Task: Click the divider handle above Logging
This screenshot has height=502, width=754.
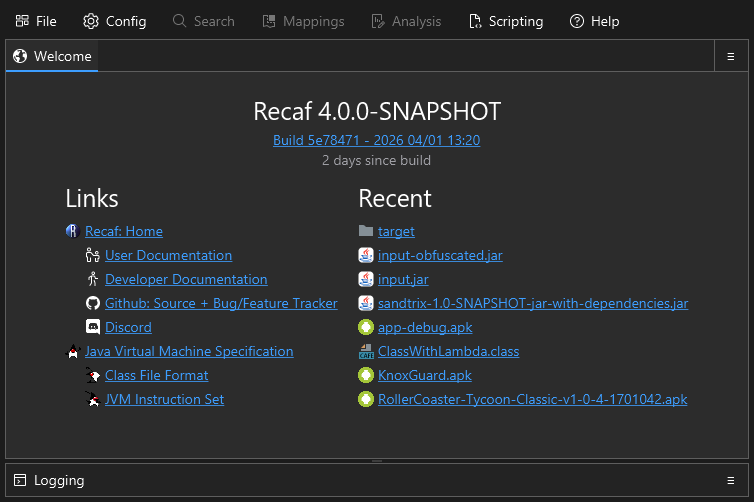Action: click(x=377, y=461)
